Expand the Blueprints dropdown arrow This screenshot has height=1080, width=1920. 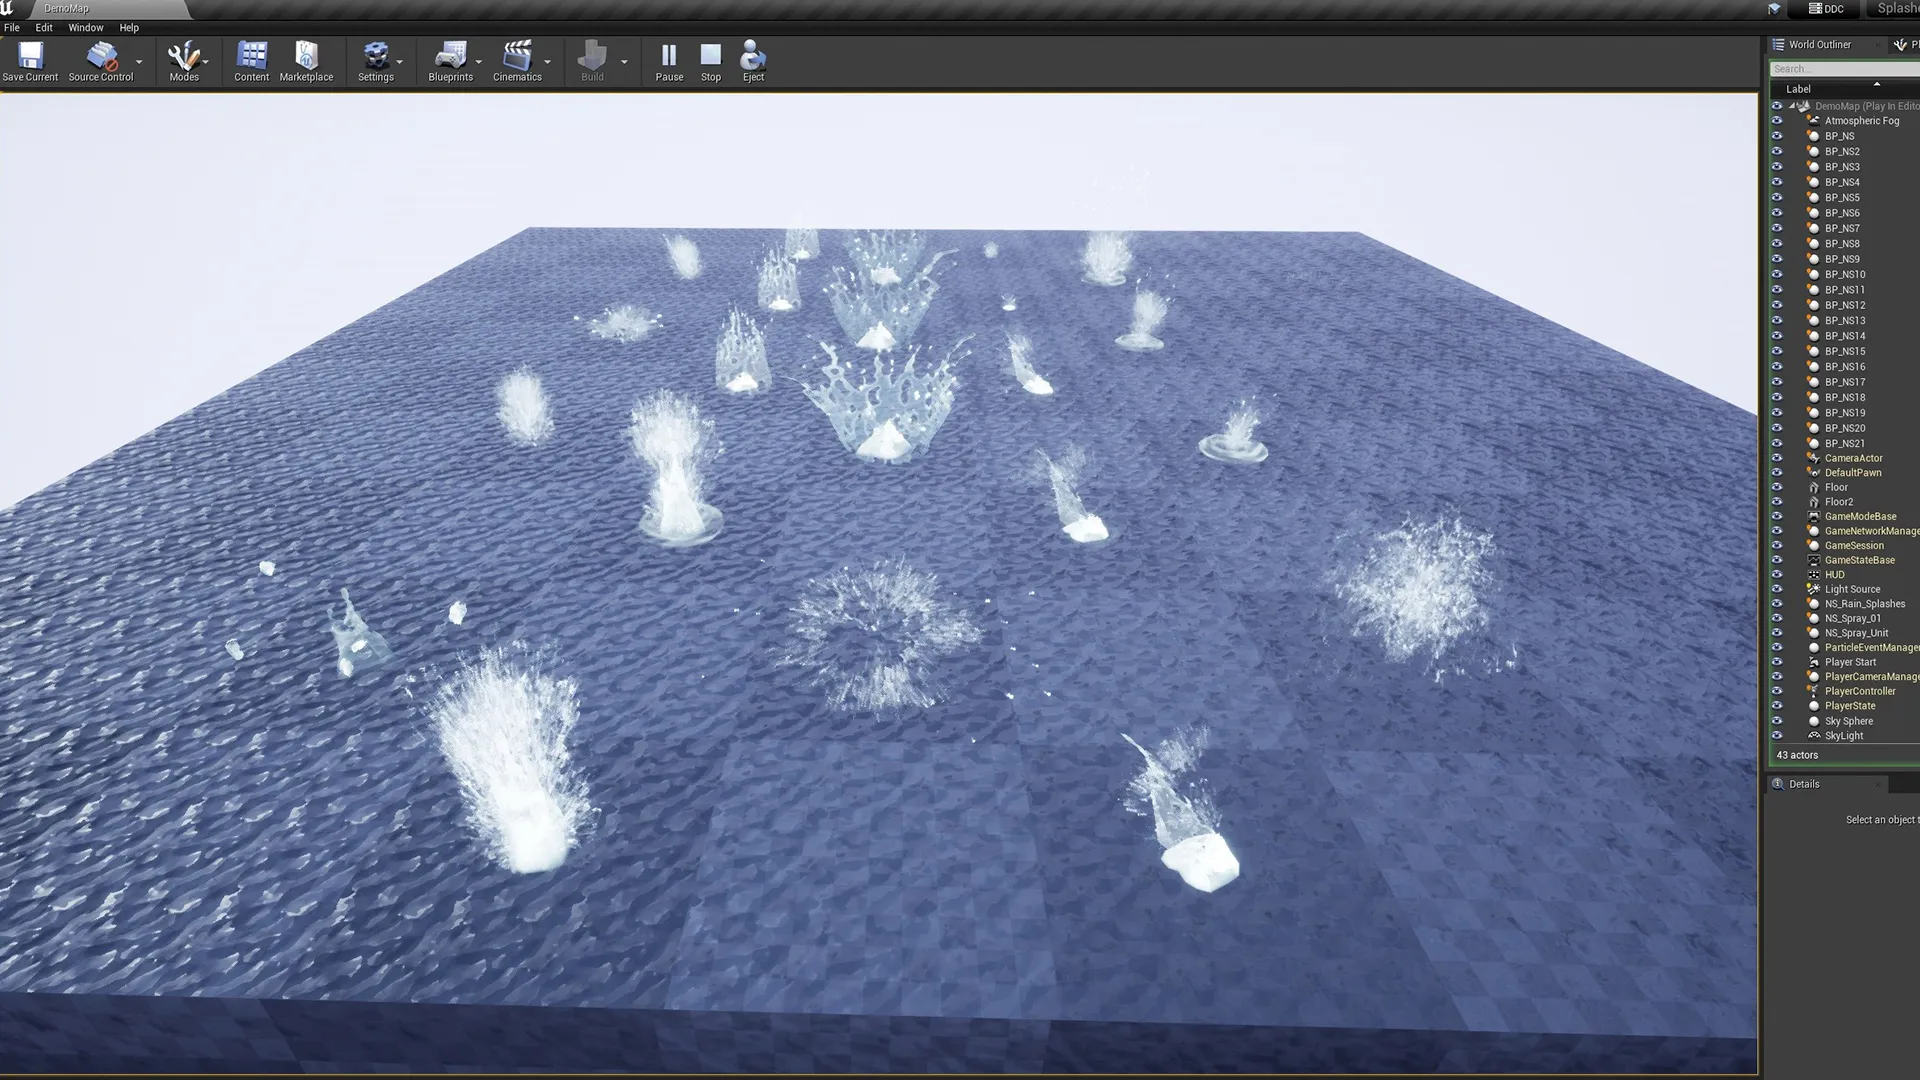click(479, 62)
